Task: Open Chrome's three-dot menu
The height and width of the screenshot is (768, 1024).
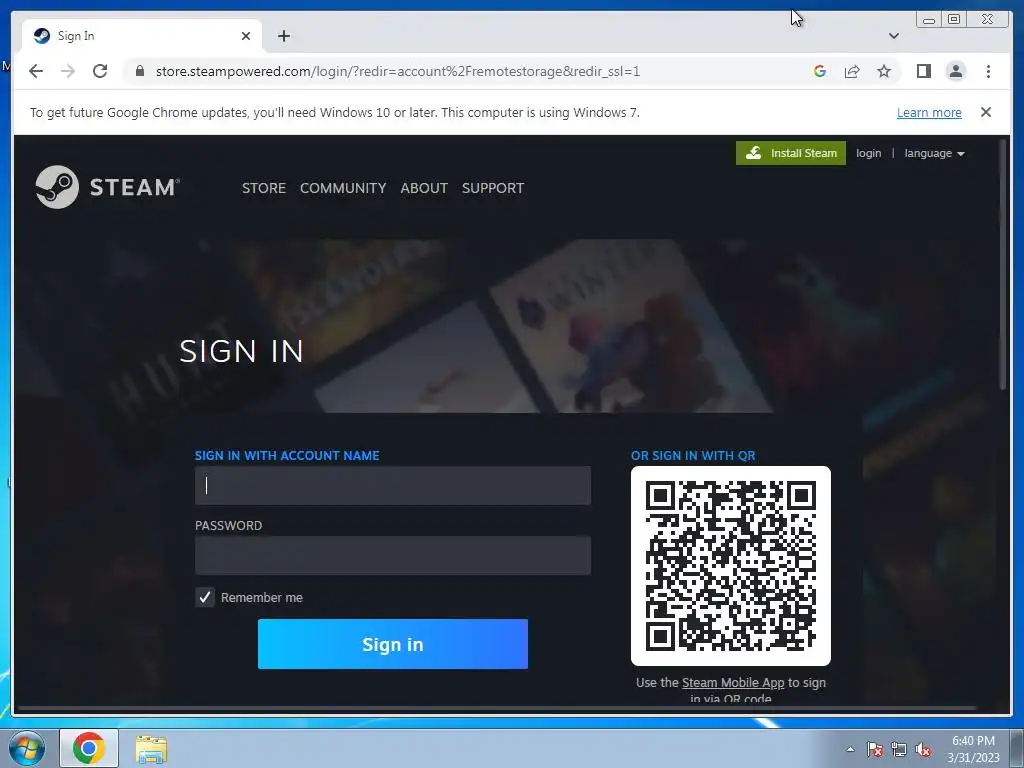Action: [x=988, y=71]
